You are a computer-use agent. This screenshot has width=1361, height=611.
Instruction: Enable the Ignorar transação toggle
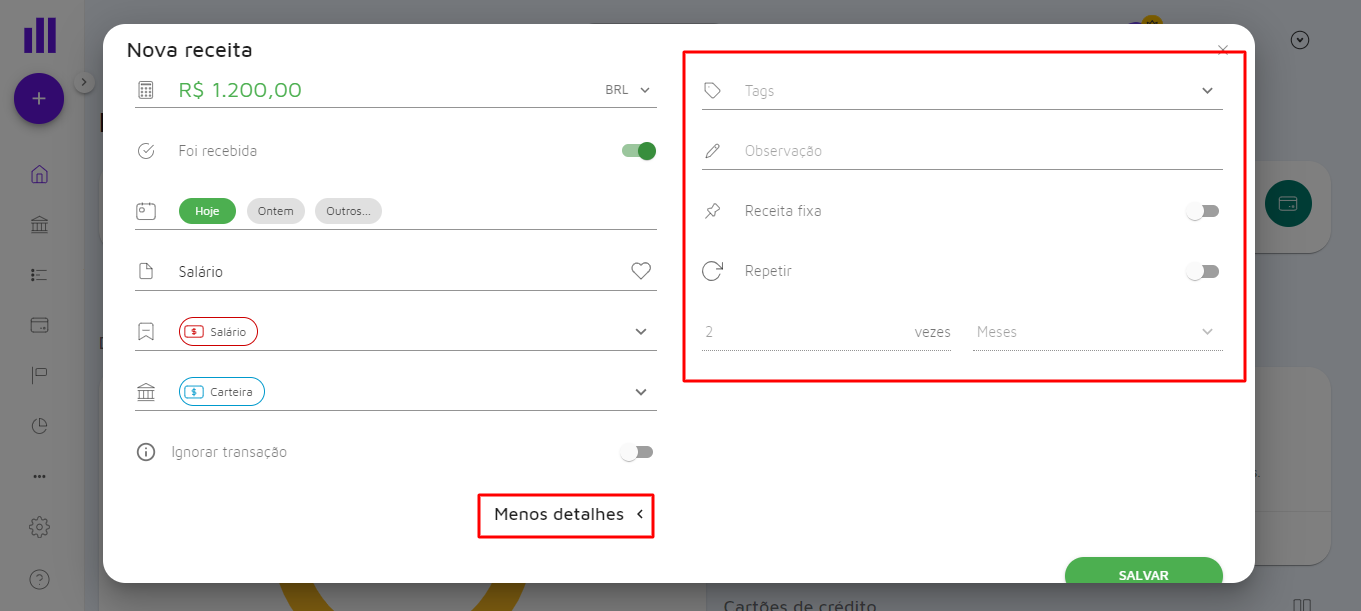636,452
